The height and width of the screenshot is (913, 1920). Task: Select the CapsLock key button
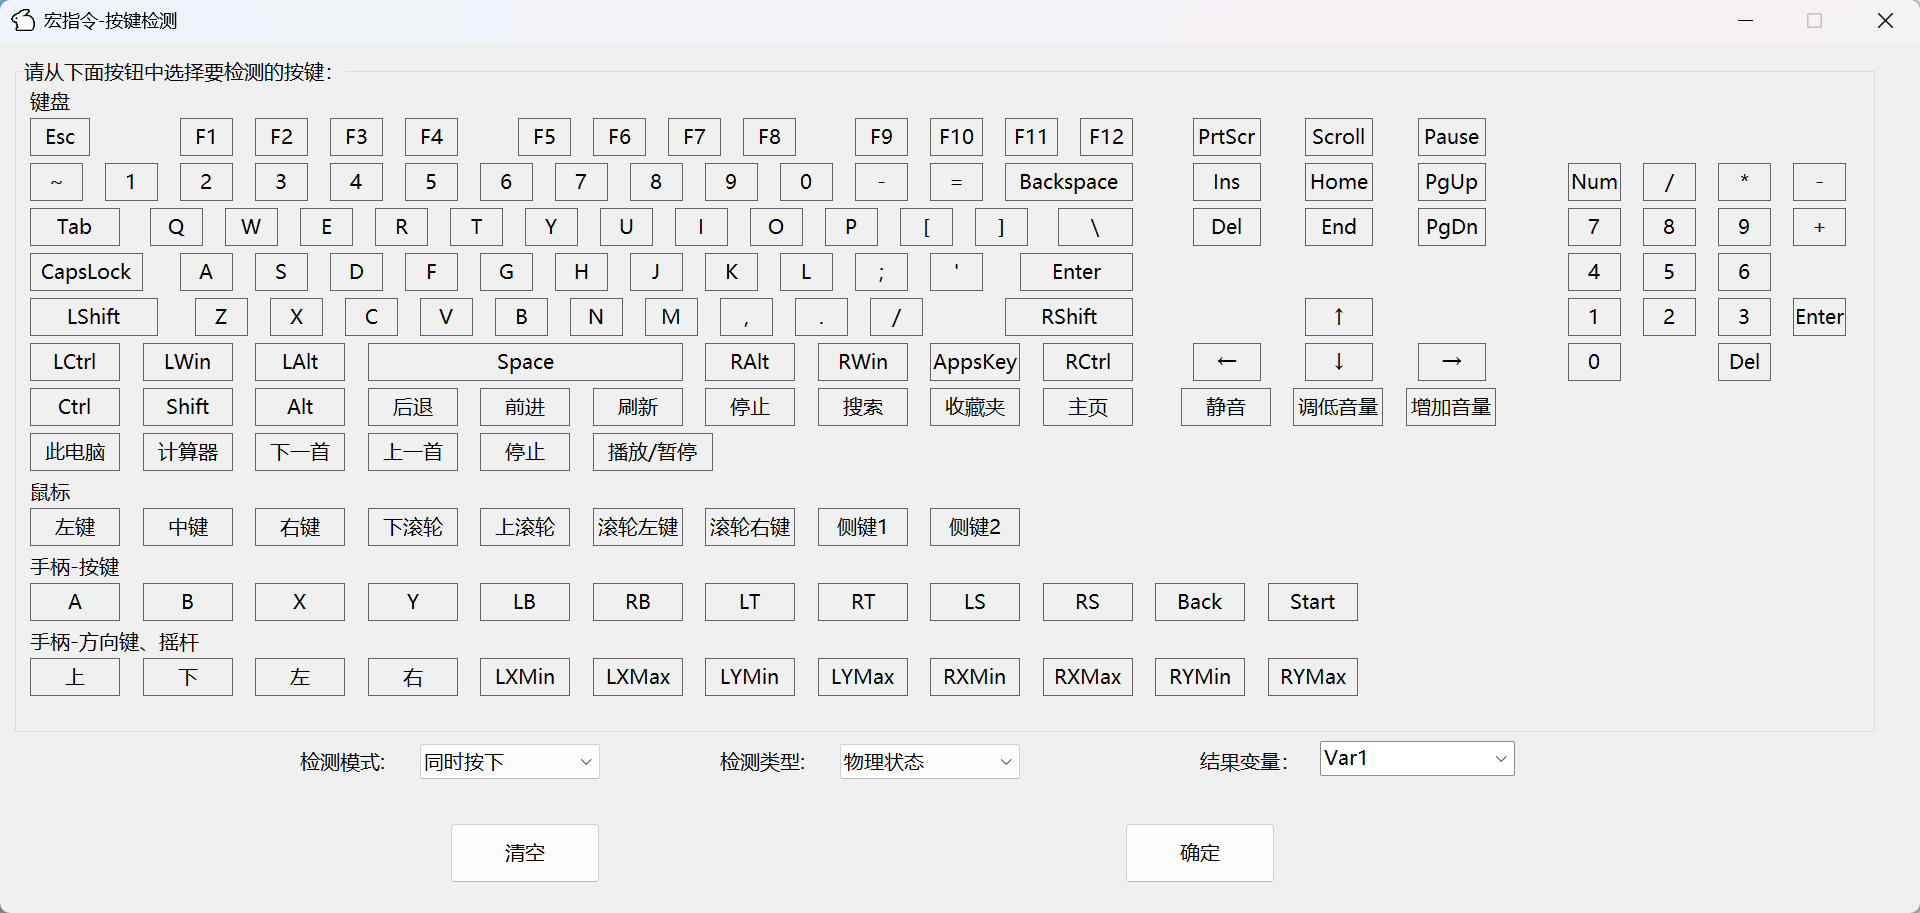(x=87, y=272)
